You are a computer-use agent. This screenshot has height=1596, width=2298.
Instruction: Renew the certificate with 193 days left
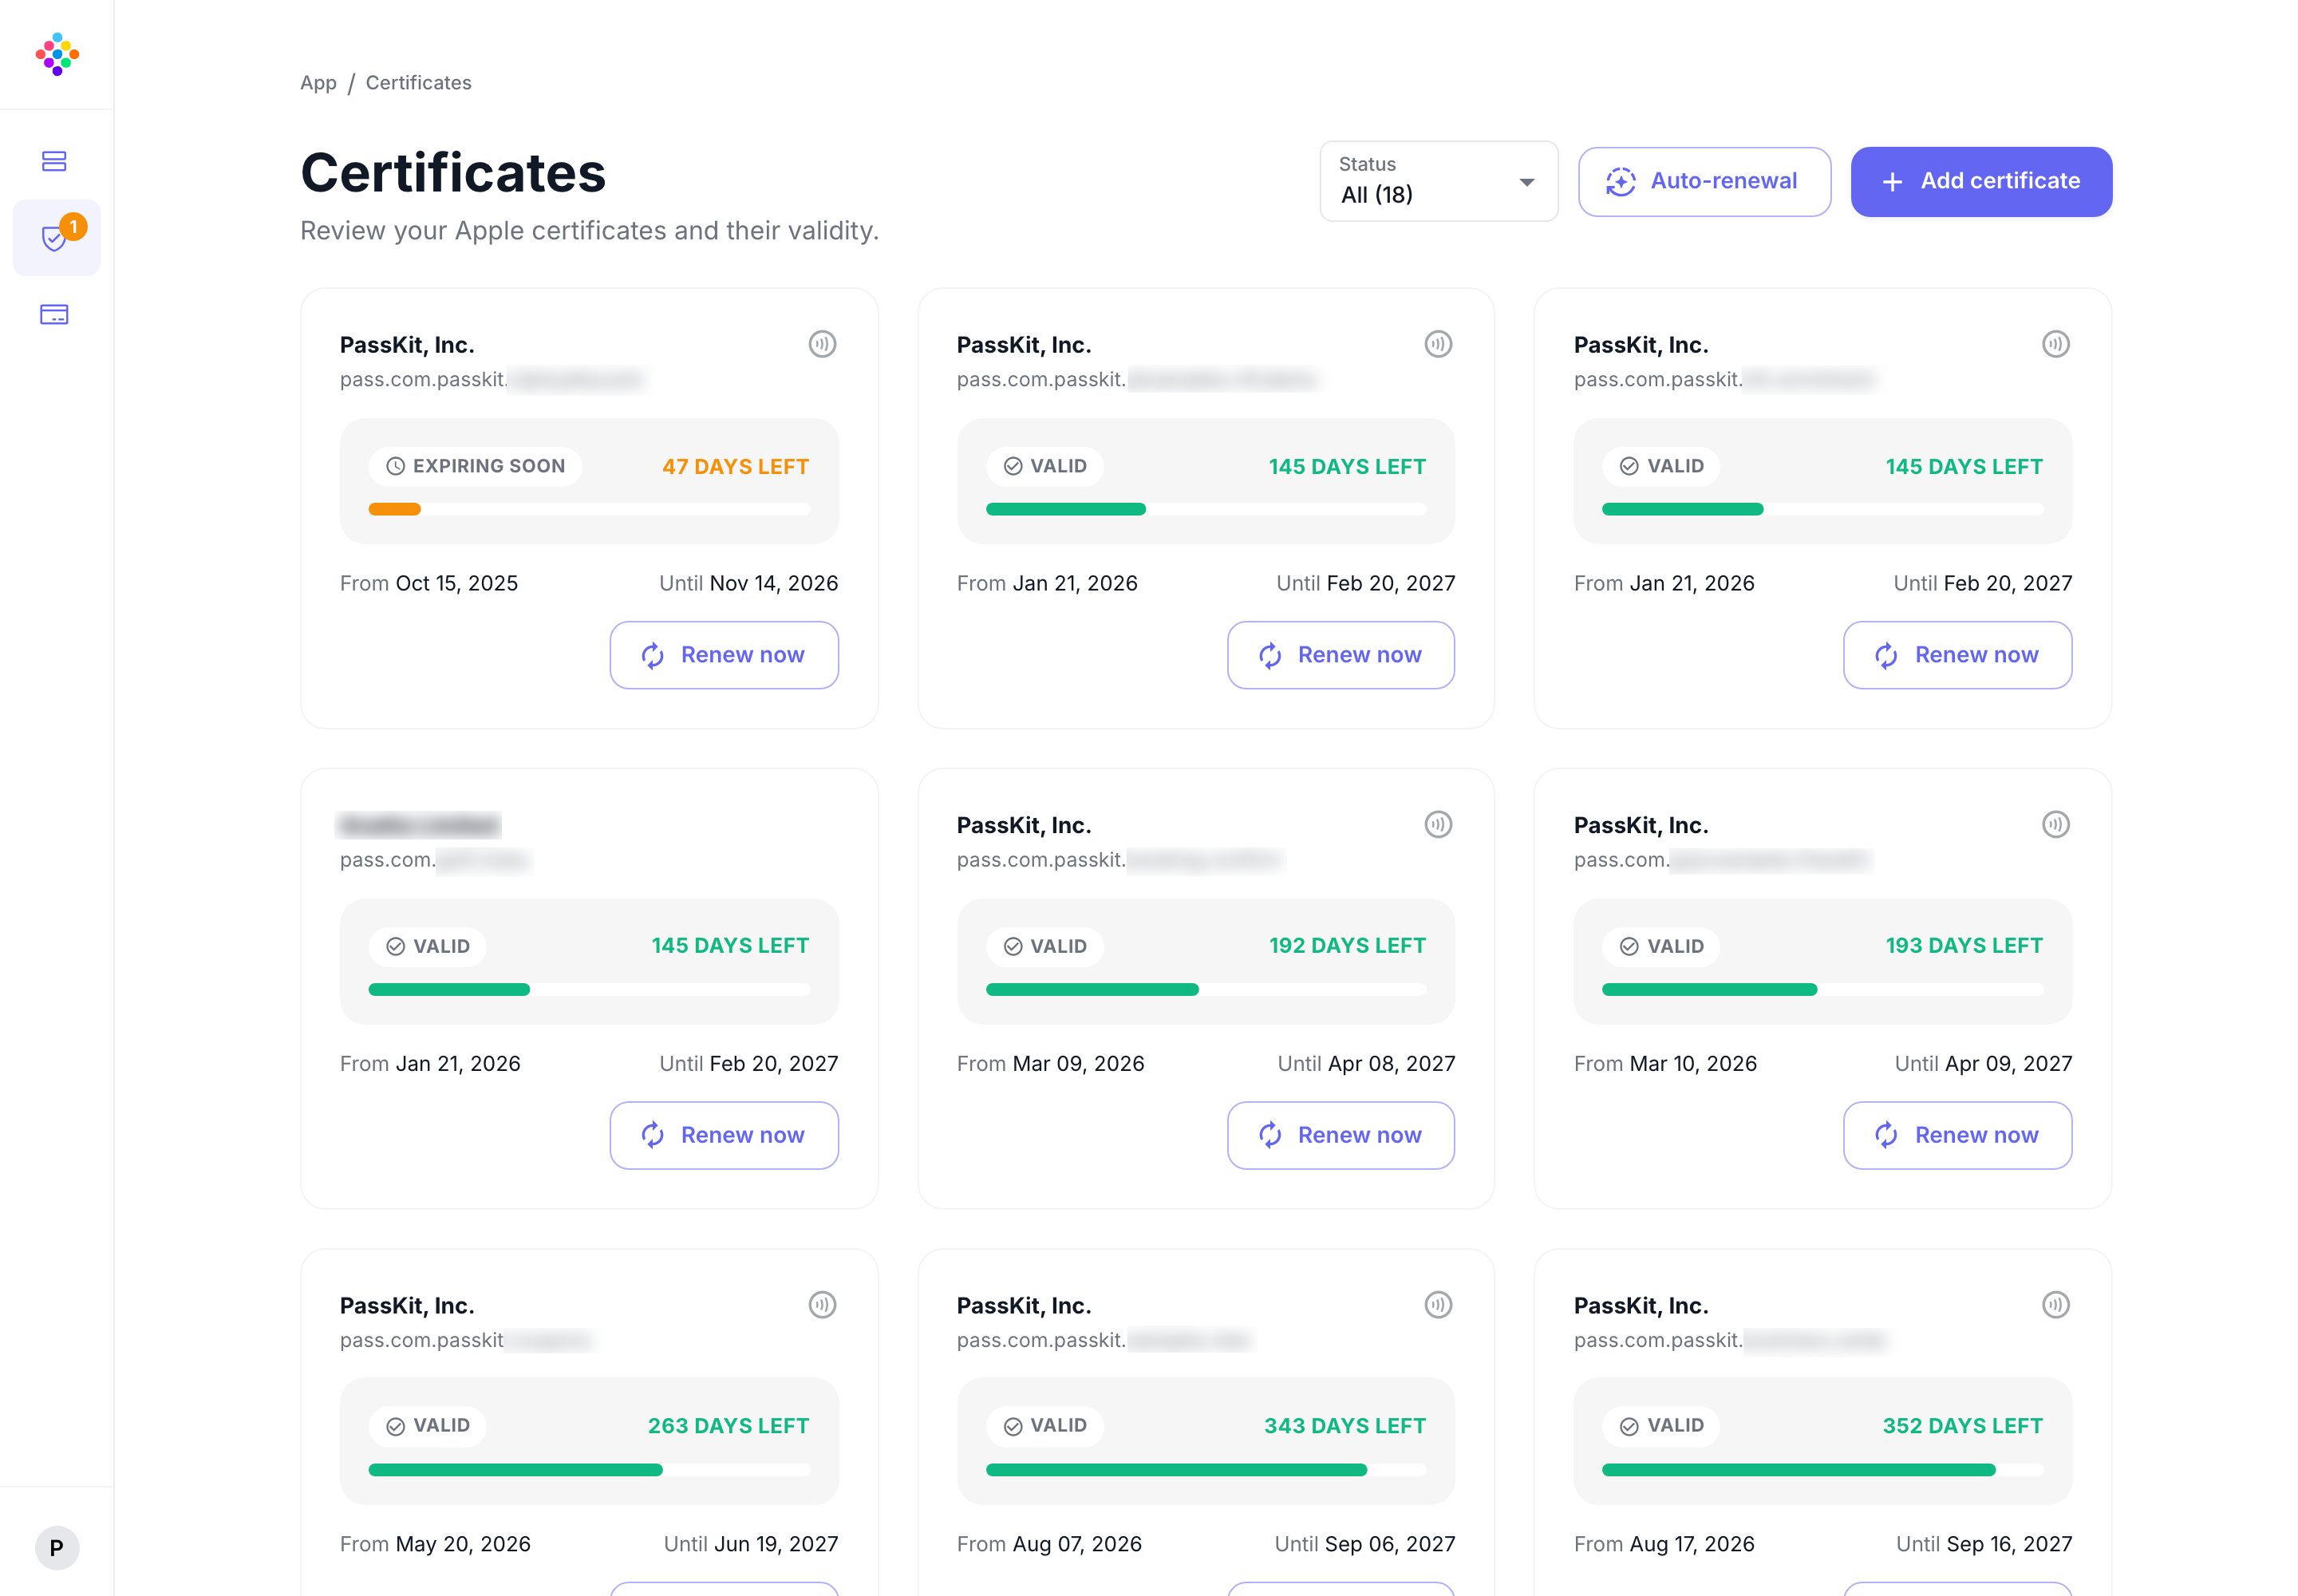click(1957, 1135)
